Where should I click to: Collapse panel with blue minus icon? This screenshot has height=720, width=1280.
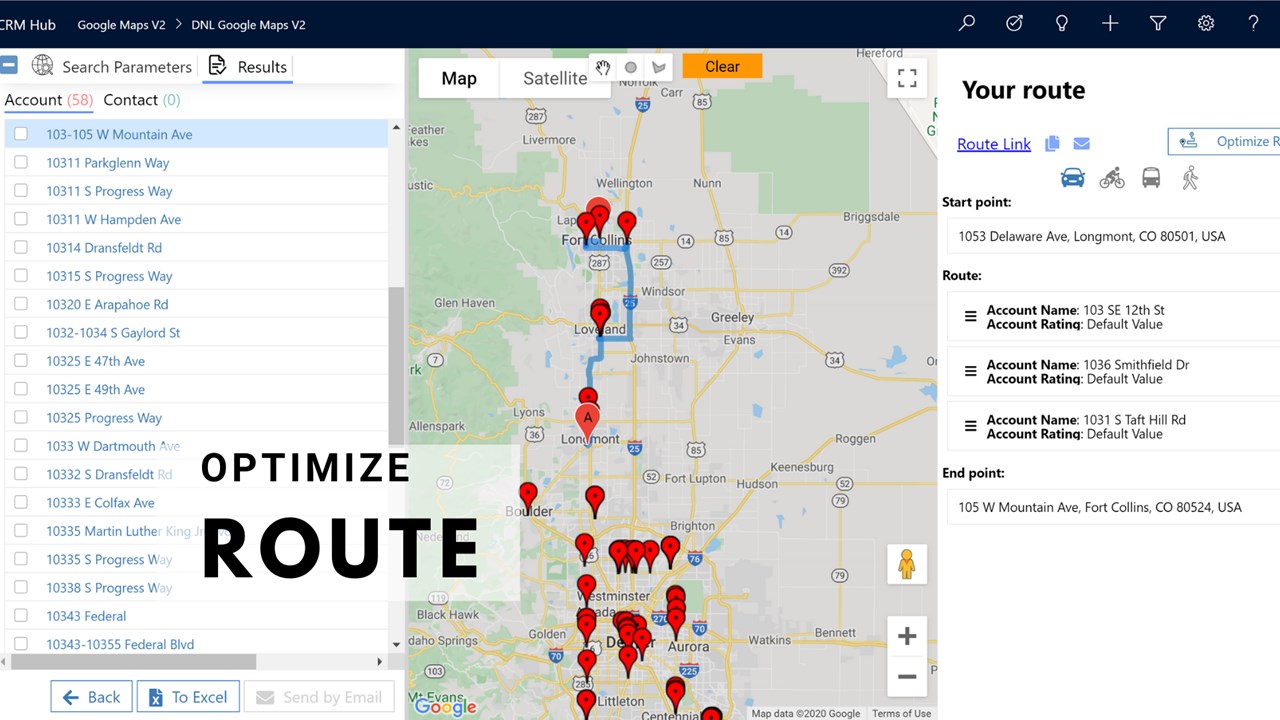point(9,66)
